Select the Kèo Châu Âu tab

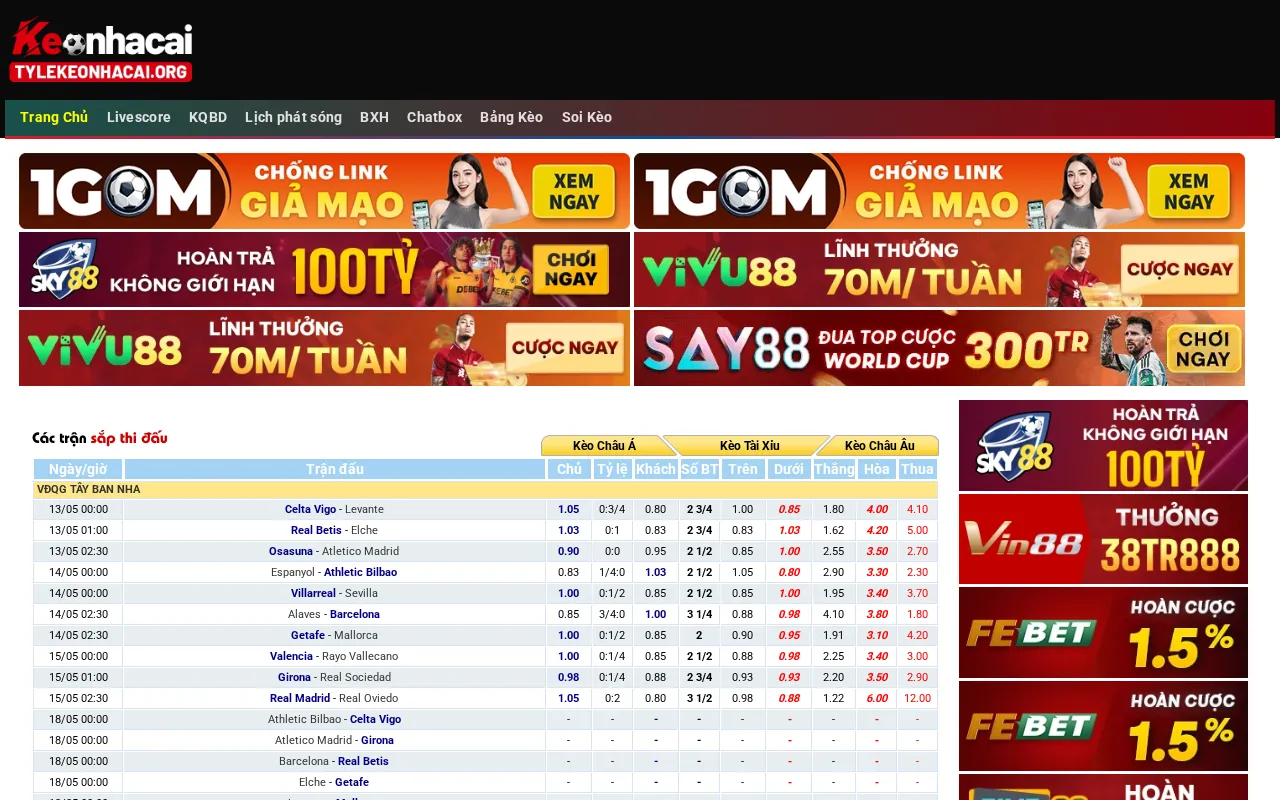tap(879, 446)
